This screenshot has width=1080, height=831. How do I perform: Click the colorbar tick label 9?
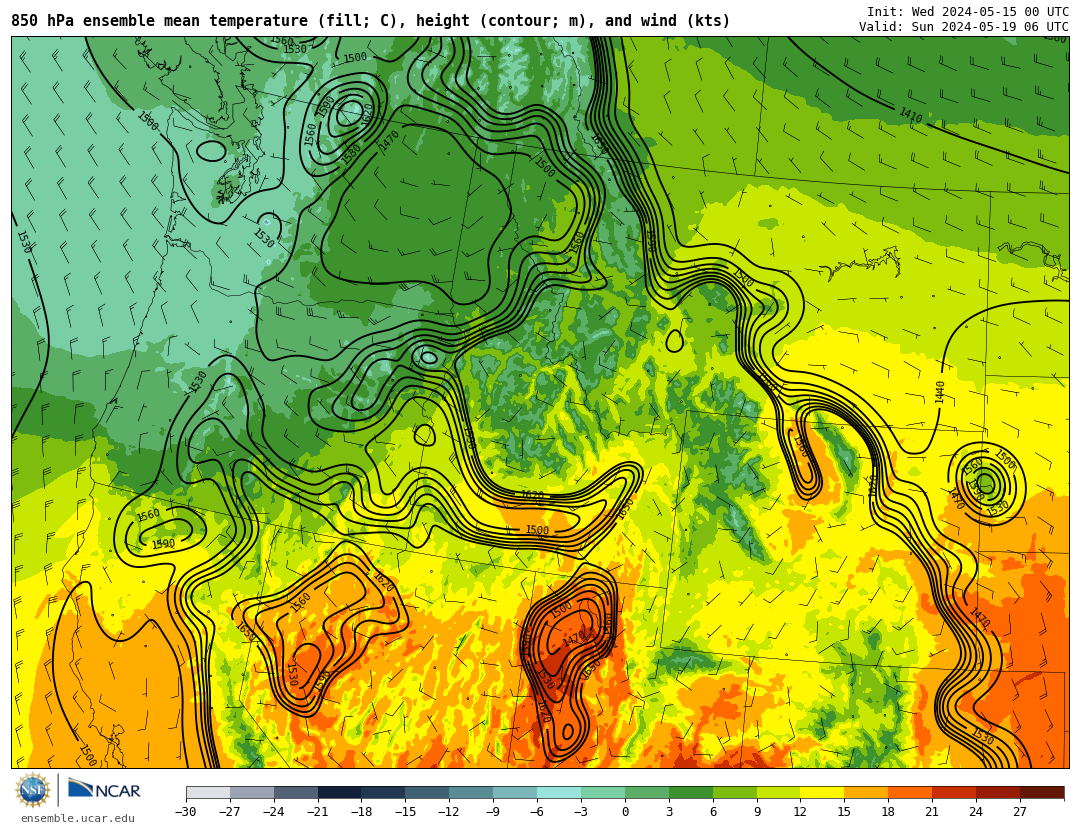[x=757, y=812]
